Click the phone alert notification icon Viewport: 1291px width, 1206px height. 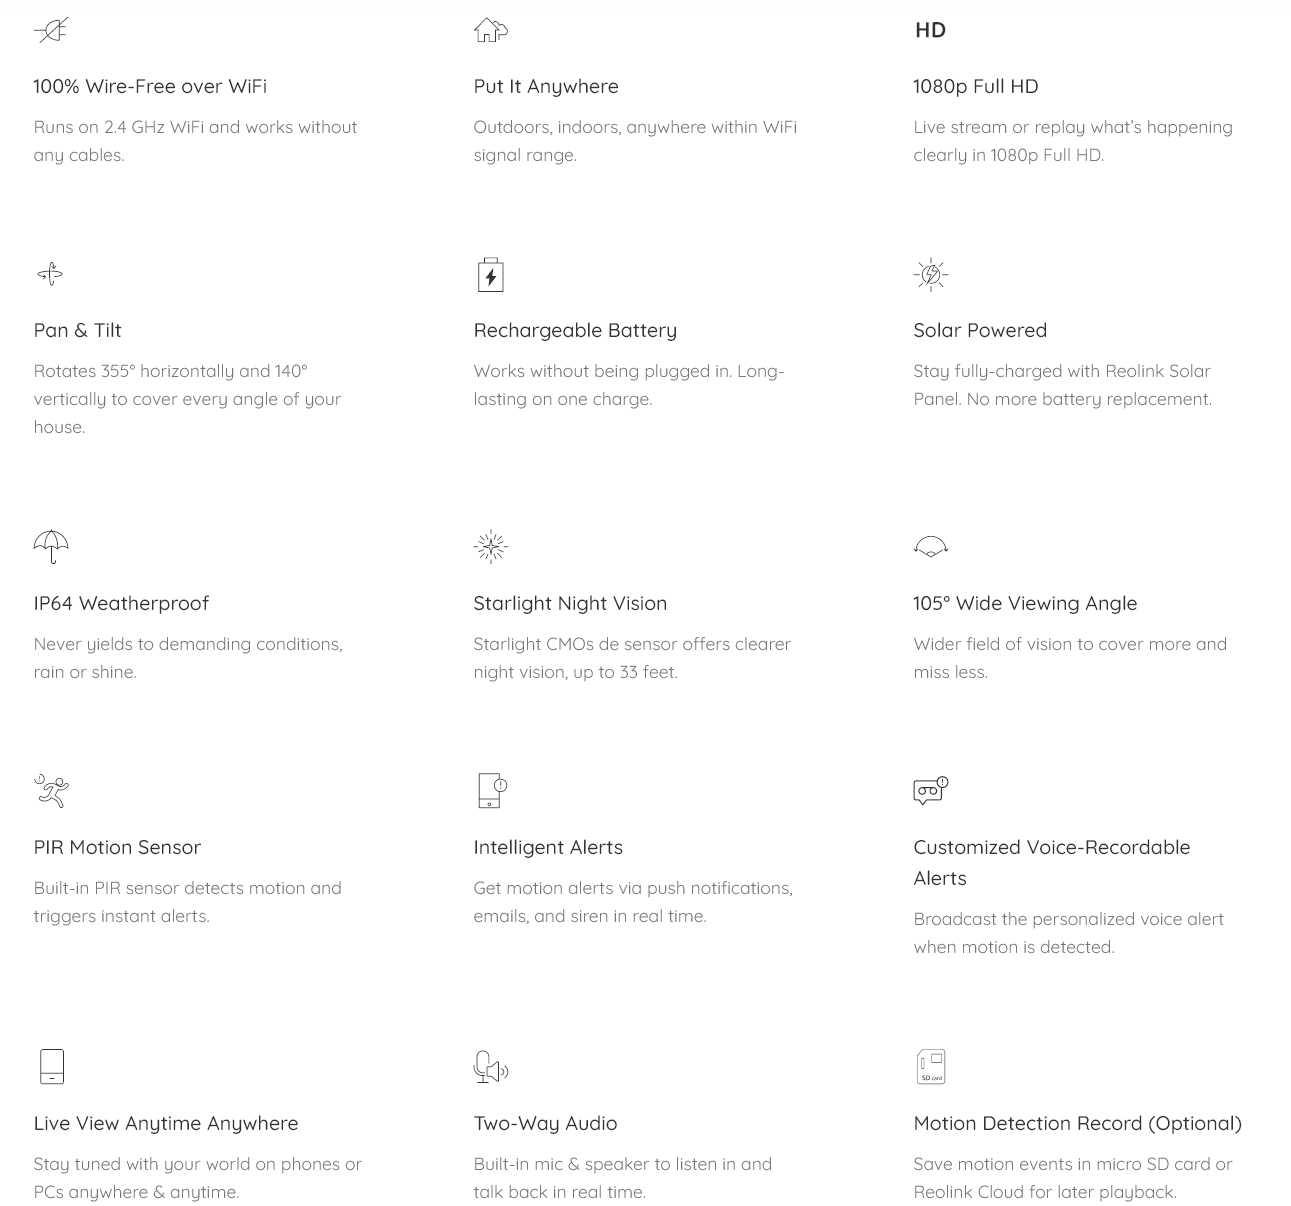click(x=491, y=790)
